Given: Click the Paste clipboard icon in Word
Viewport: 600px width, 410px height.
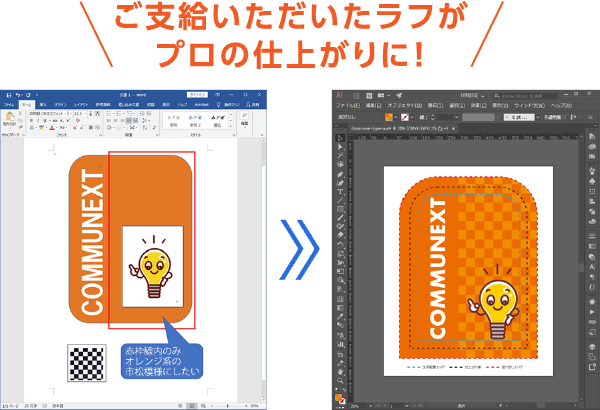Looking at the screenshot, I should [8, 118].
